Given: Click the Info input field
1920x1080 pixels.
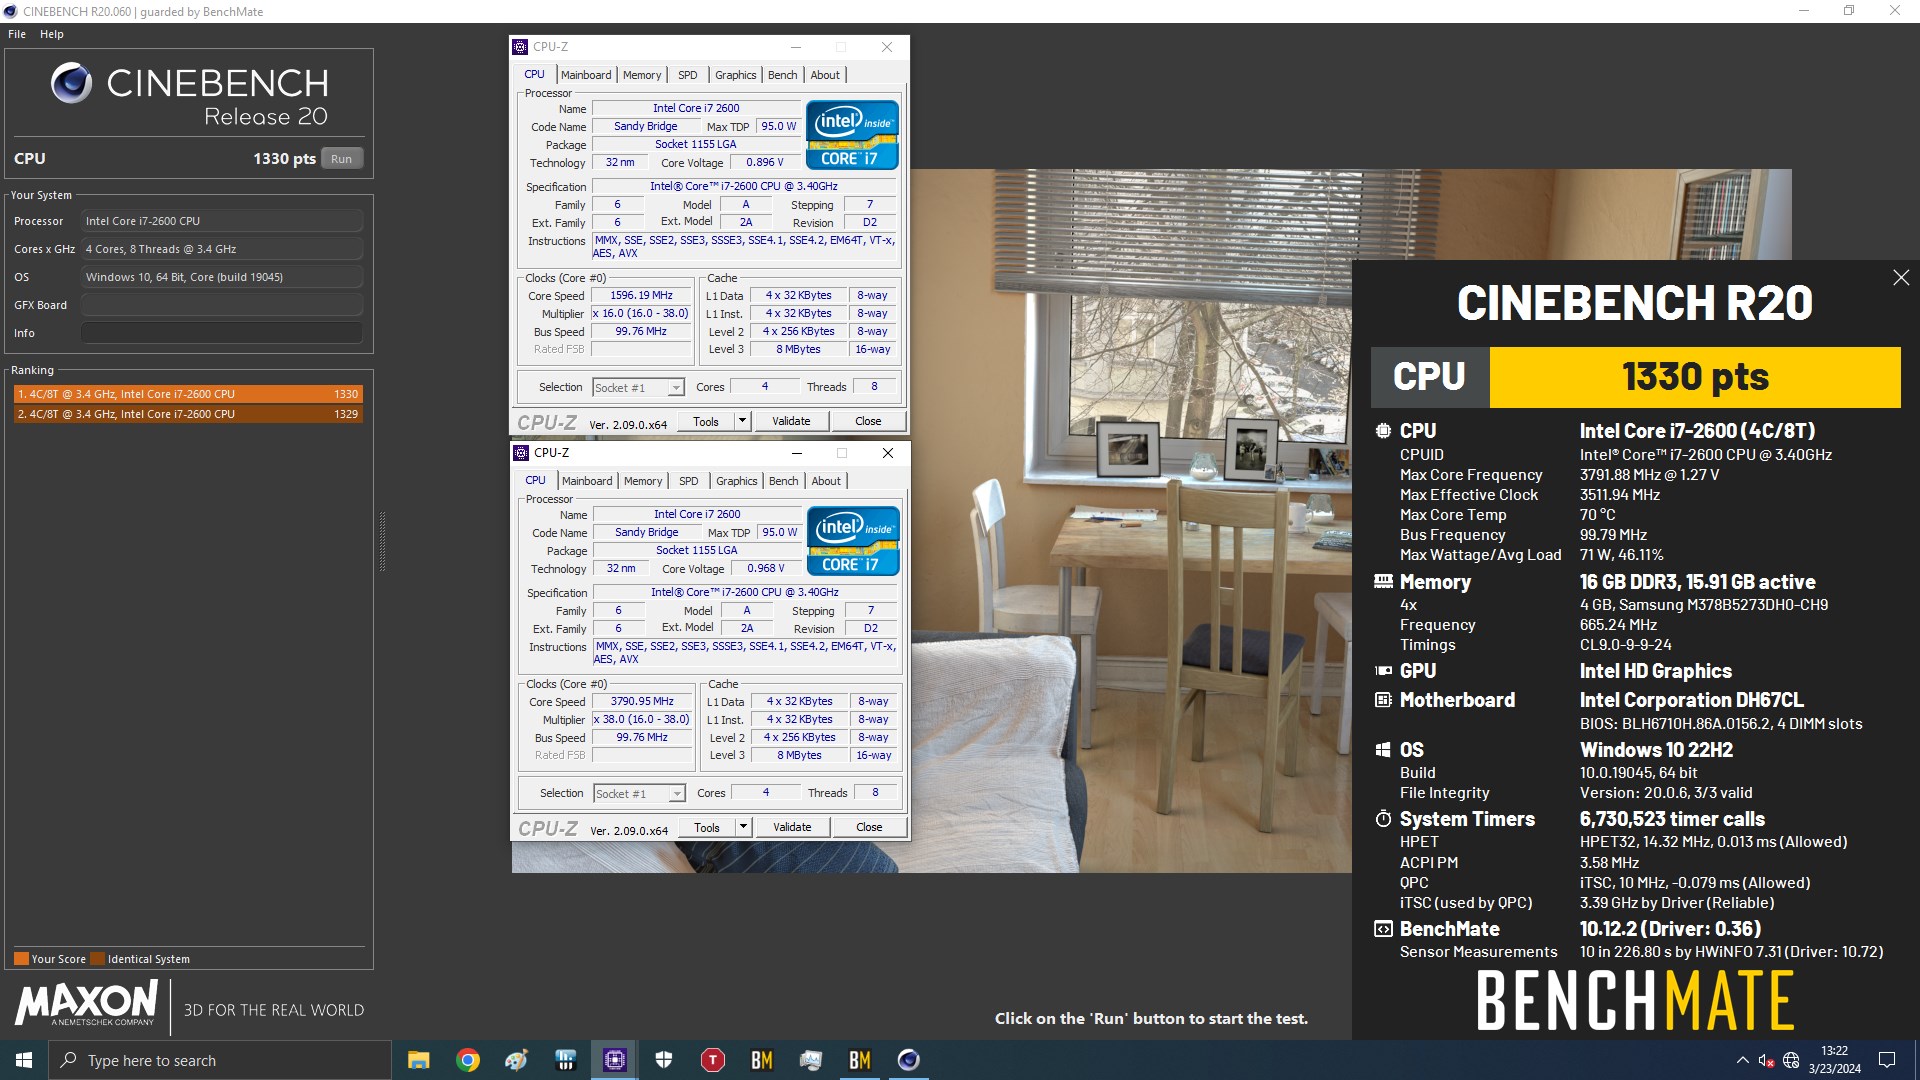Looking at the screenshot, I should point(222,333).
